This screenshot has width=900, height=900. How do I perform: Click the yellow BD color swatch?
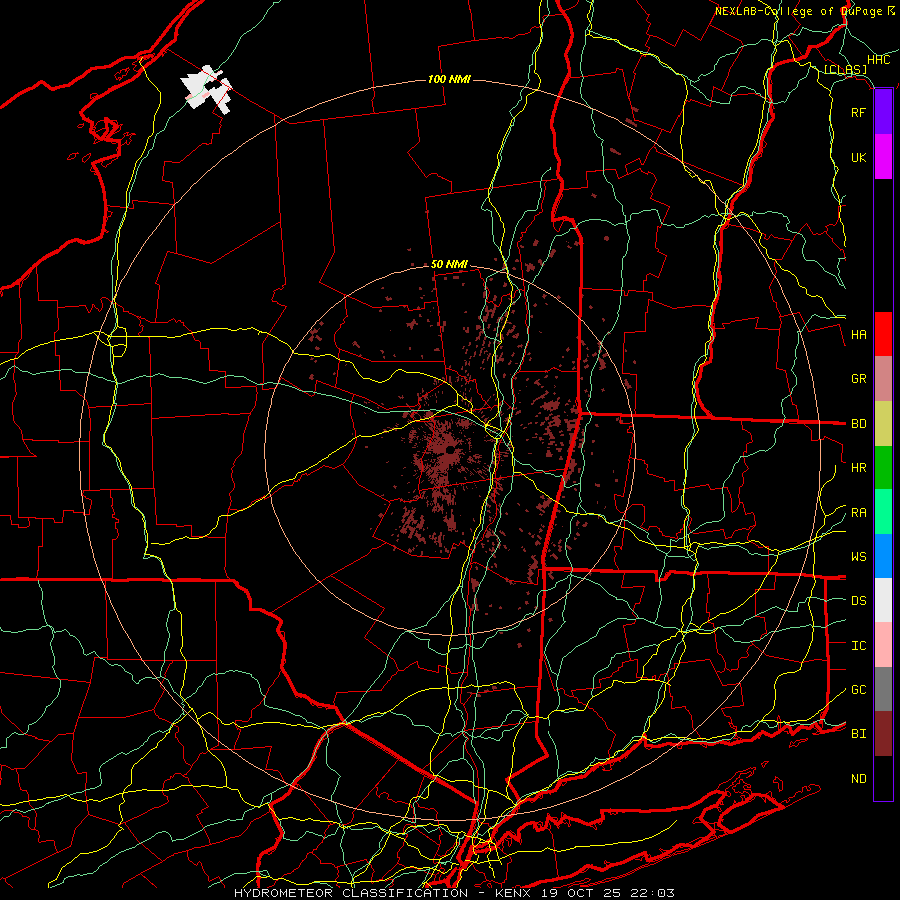pyautogui.click(x=883, y=424)
